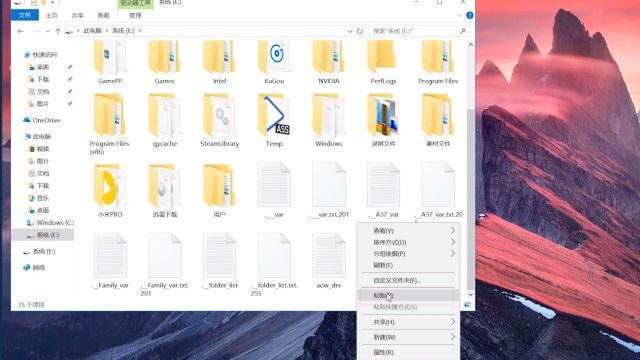Expand the 排序方式(O) submenu arrow
Viewport: 640px width, 360px height.
453,242
